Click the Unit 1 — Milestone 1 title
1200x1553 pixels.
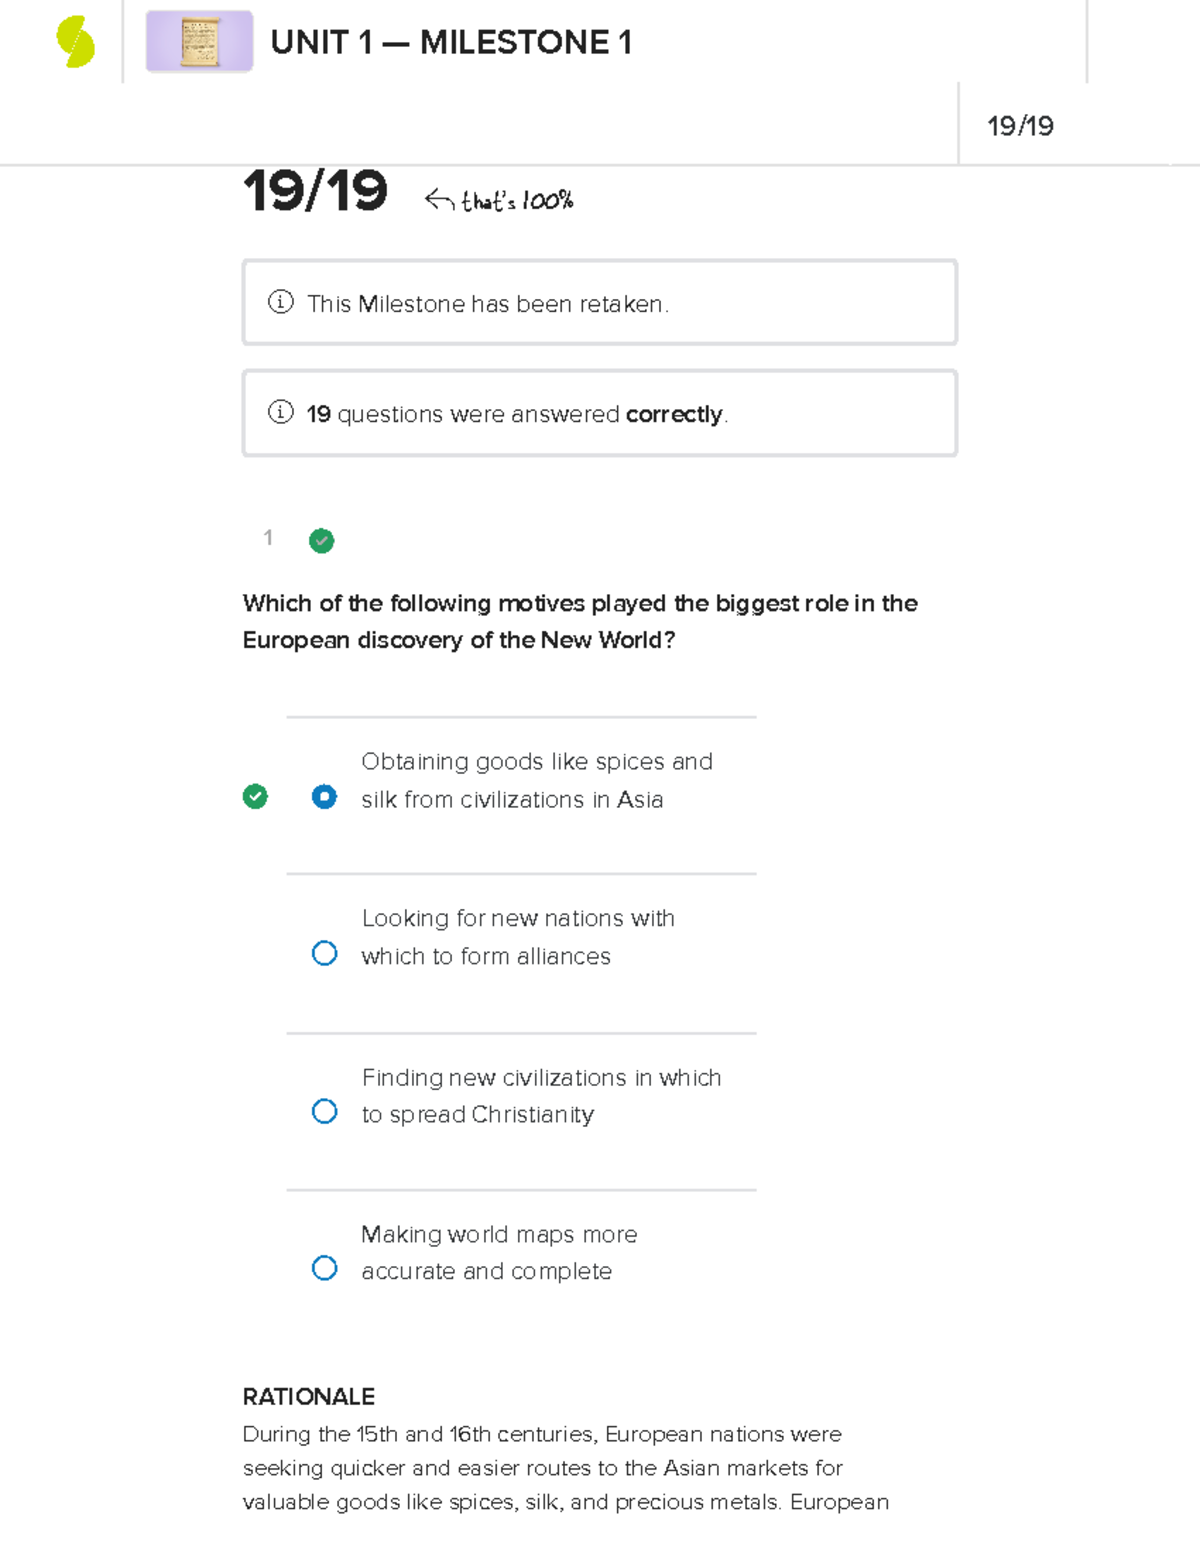[451, 43]
